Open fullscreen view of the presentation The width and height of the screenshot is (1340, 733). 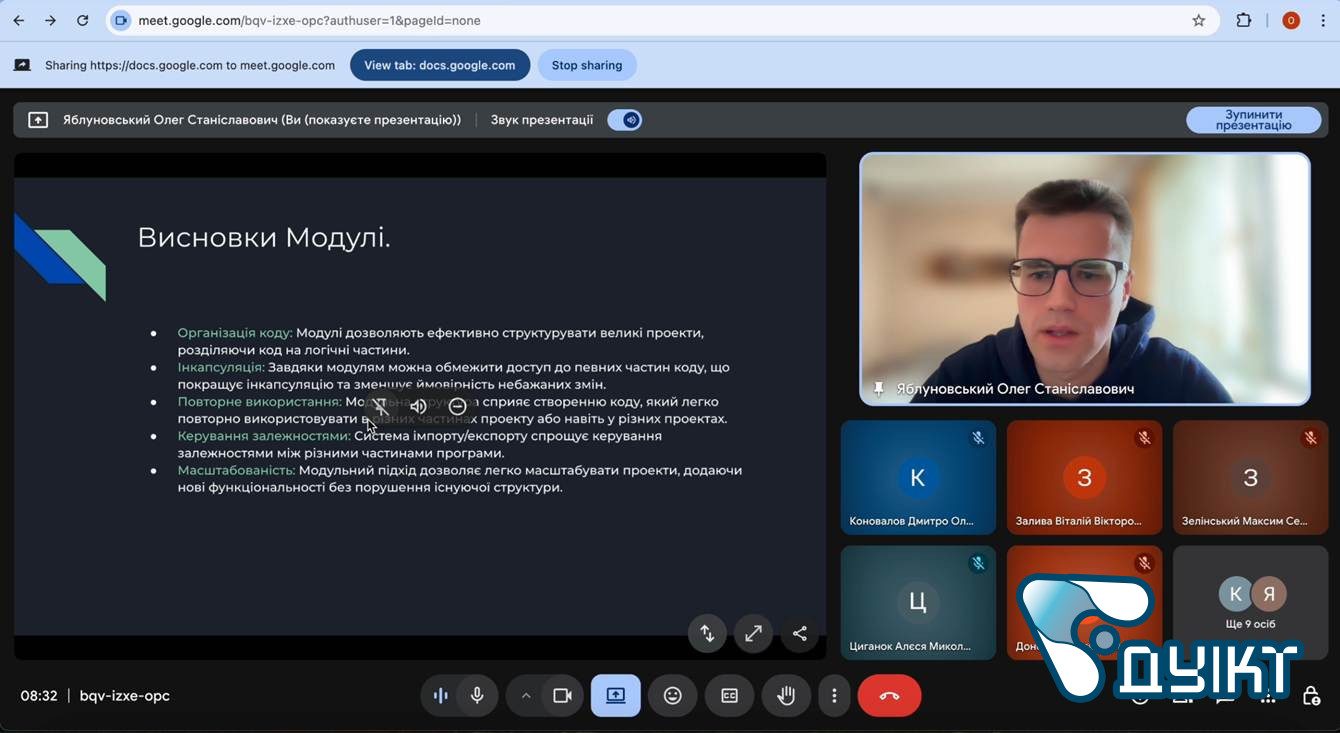click(753, 633)
